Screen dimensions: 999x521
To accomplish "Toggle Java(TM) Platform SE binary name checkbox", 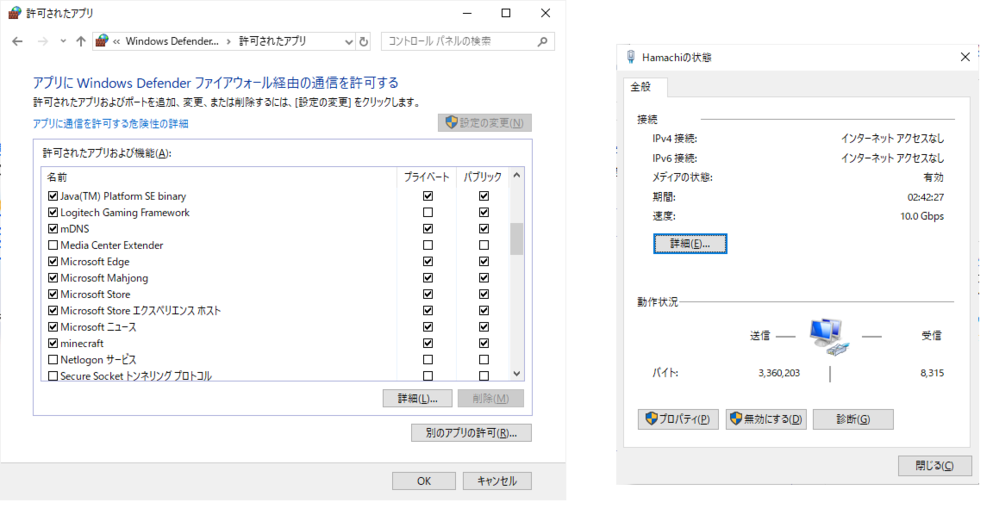I will point(53,196).
